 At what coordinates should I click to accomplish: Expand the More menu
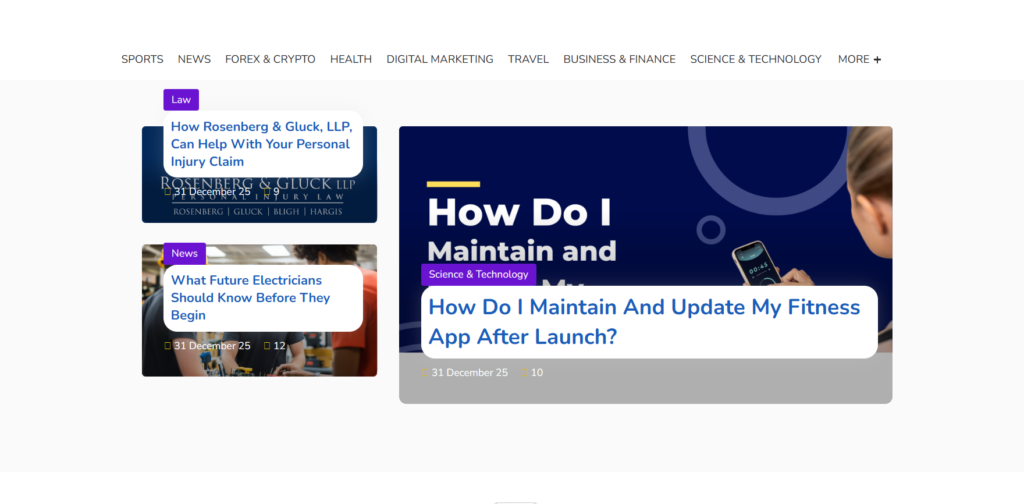859,59
